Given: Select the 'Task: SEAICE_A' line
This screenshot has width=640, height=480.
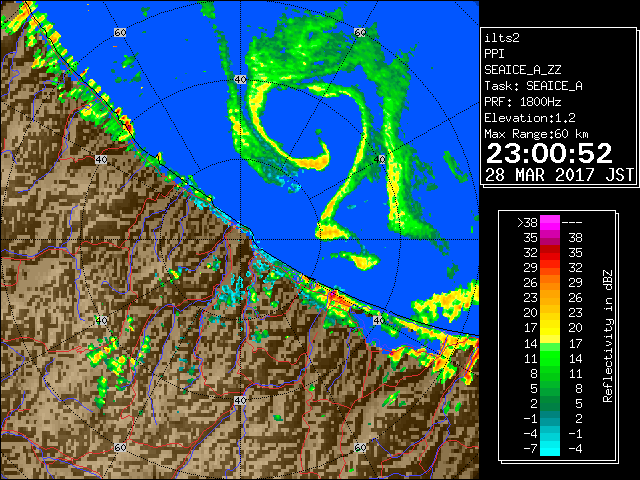Looking at the screenshot, I should pos(533,86).
